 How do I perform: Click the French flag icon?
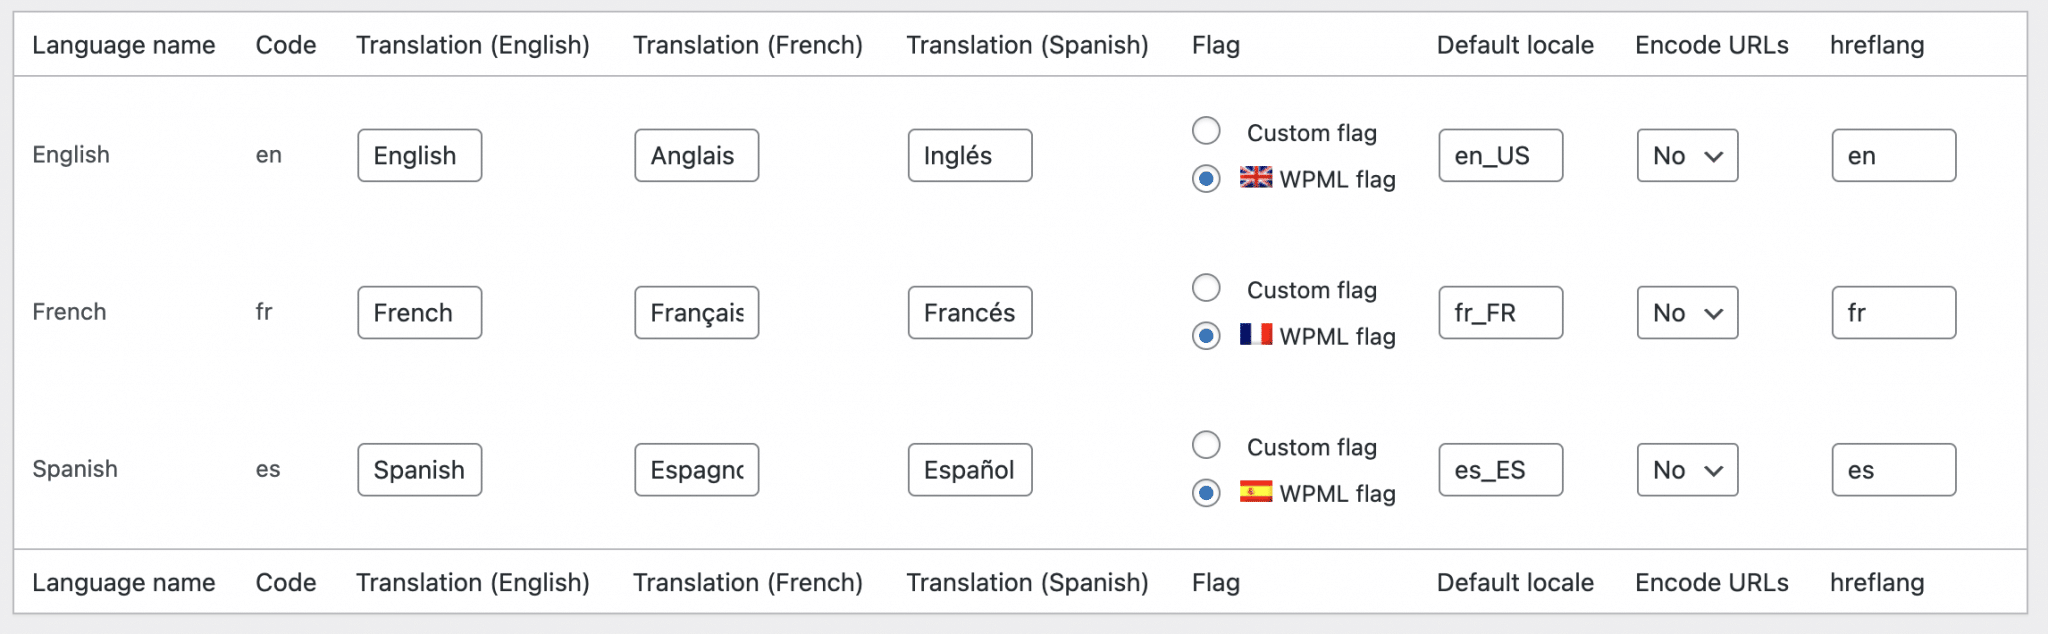pos(1256,334)
